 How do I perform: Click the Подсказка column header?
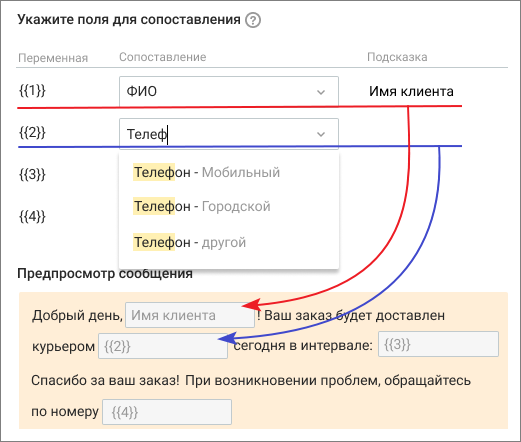point(397,57)
